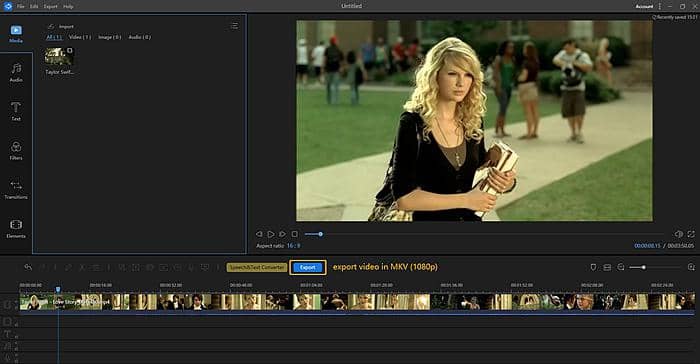This screenshot has height=364, width=700.
Task: Open the Audio panel in sidebar
Action: point(16,72)
